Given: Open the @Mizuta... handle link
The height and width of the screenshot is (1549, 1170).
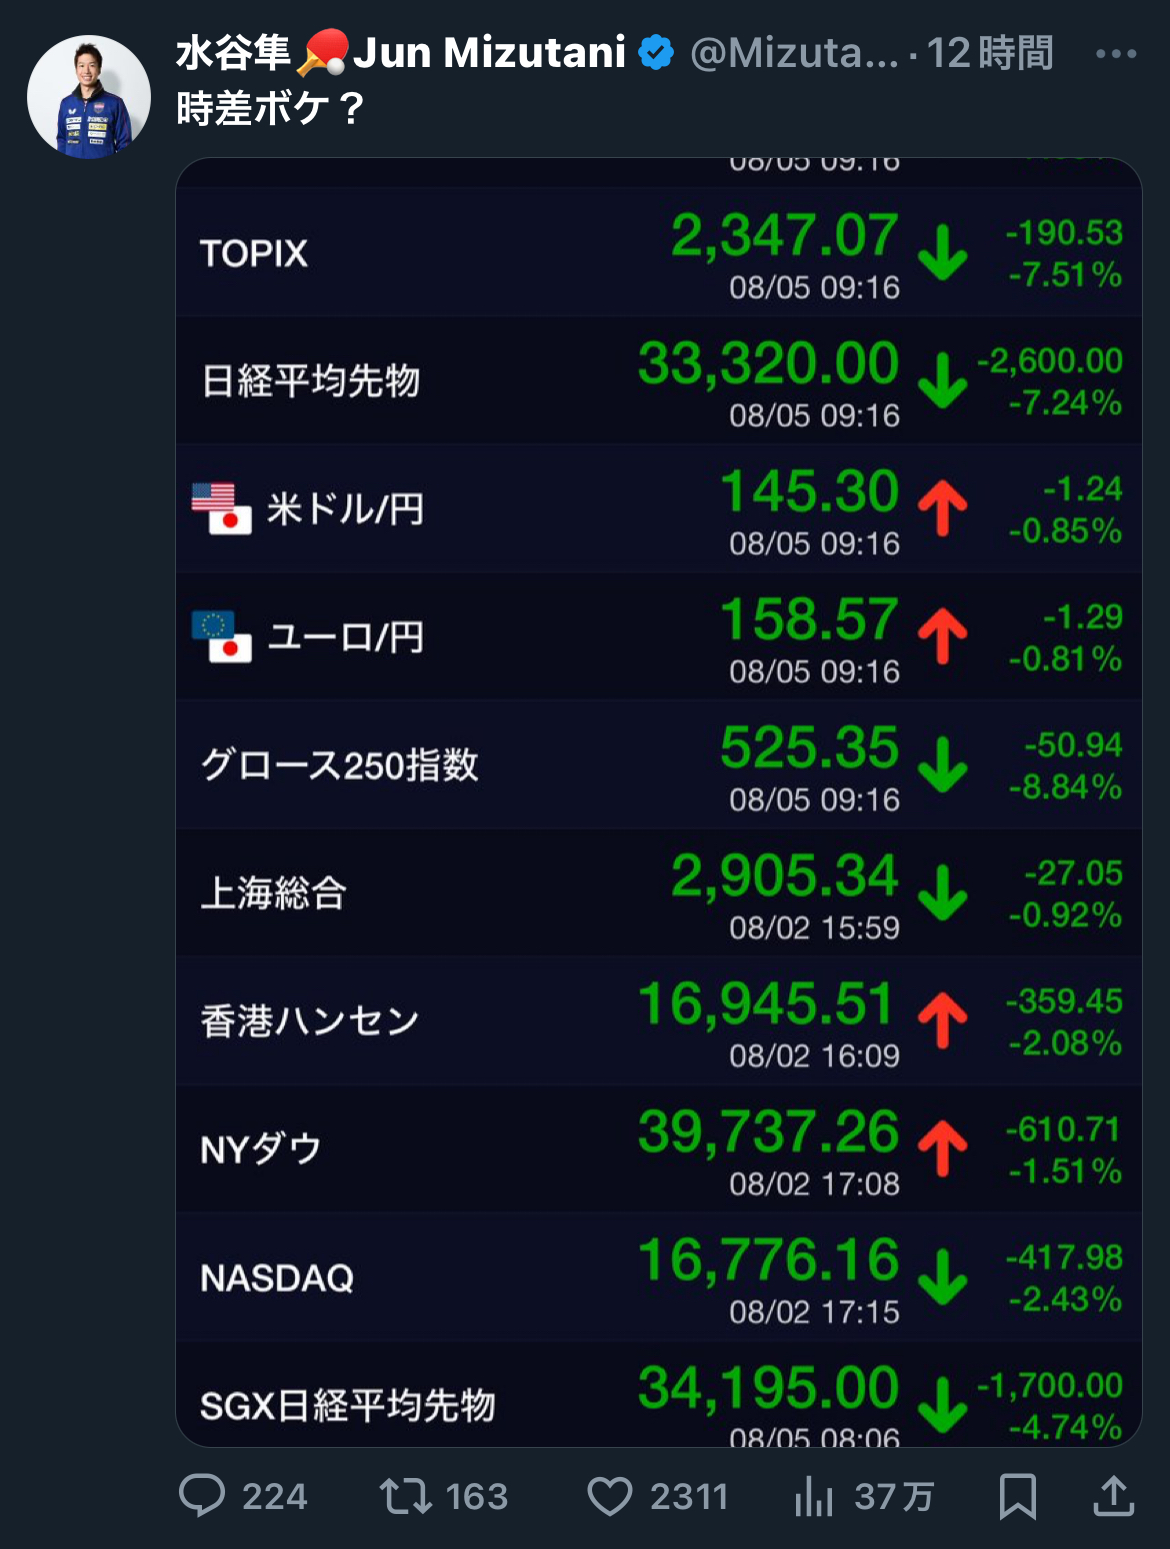Looking at the screenshot, I should coord(795,53).
